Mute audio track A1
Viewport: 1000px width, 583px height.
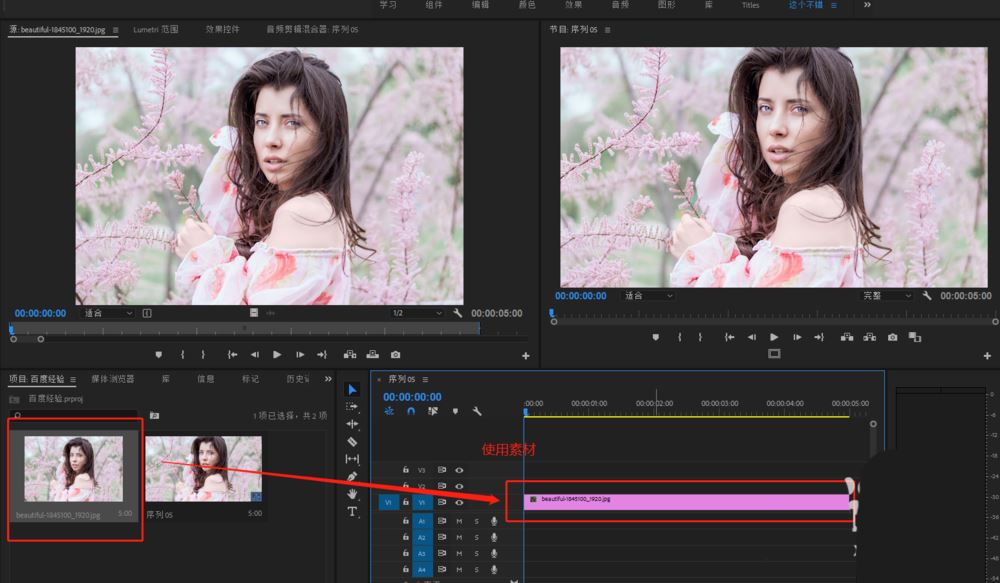[459, 521]
